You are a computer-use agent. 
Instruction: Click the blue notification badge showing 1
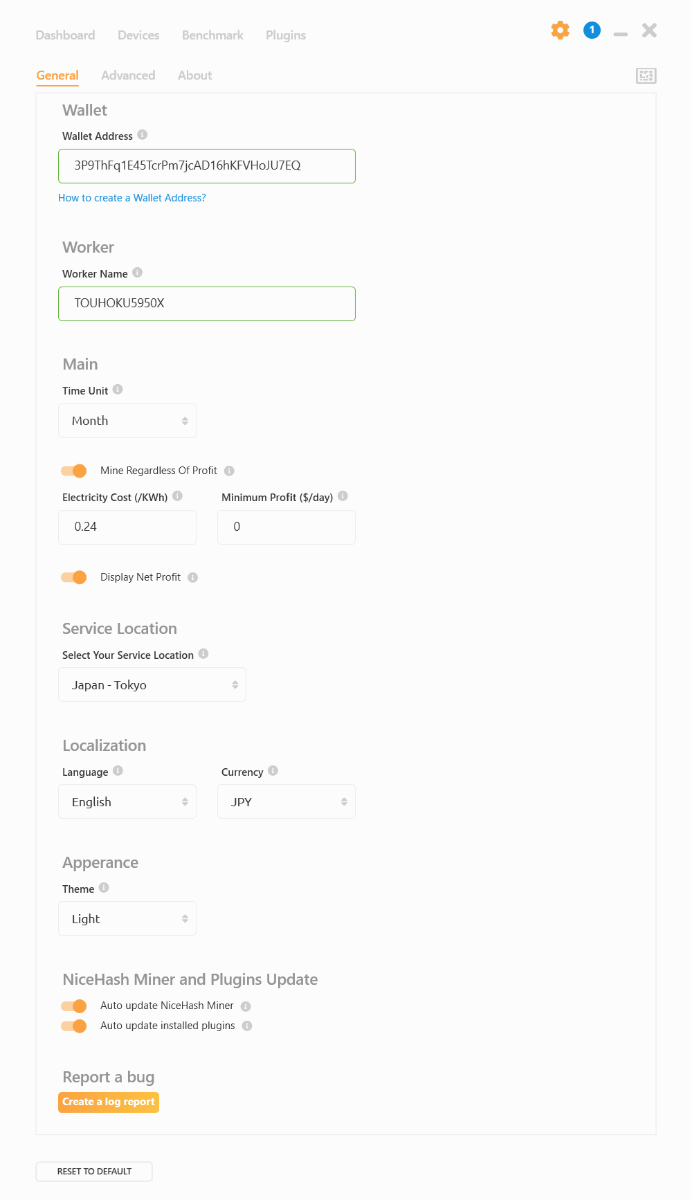click(592, 30)
